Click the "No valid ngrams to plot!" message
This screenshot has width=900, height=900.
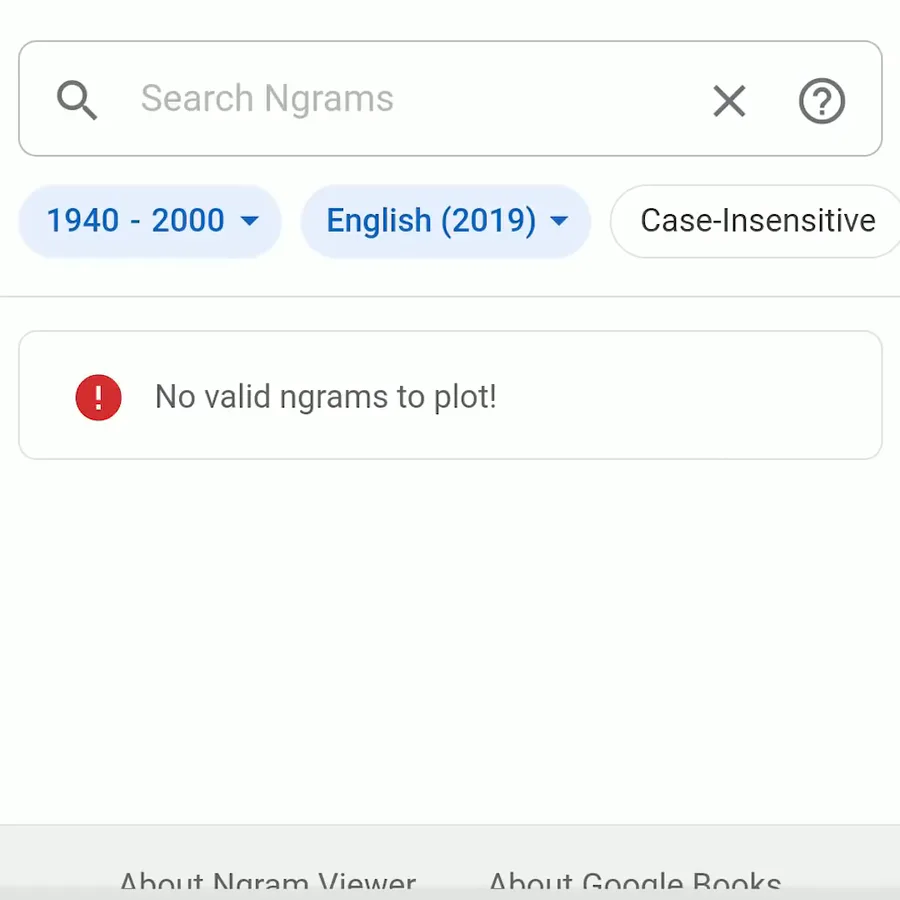(325, 397)
